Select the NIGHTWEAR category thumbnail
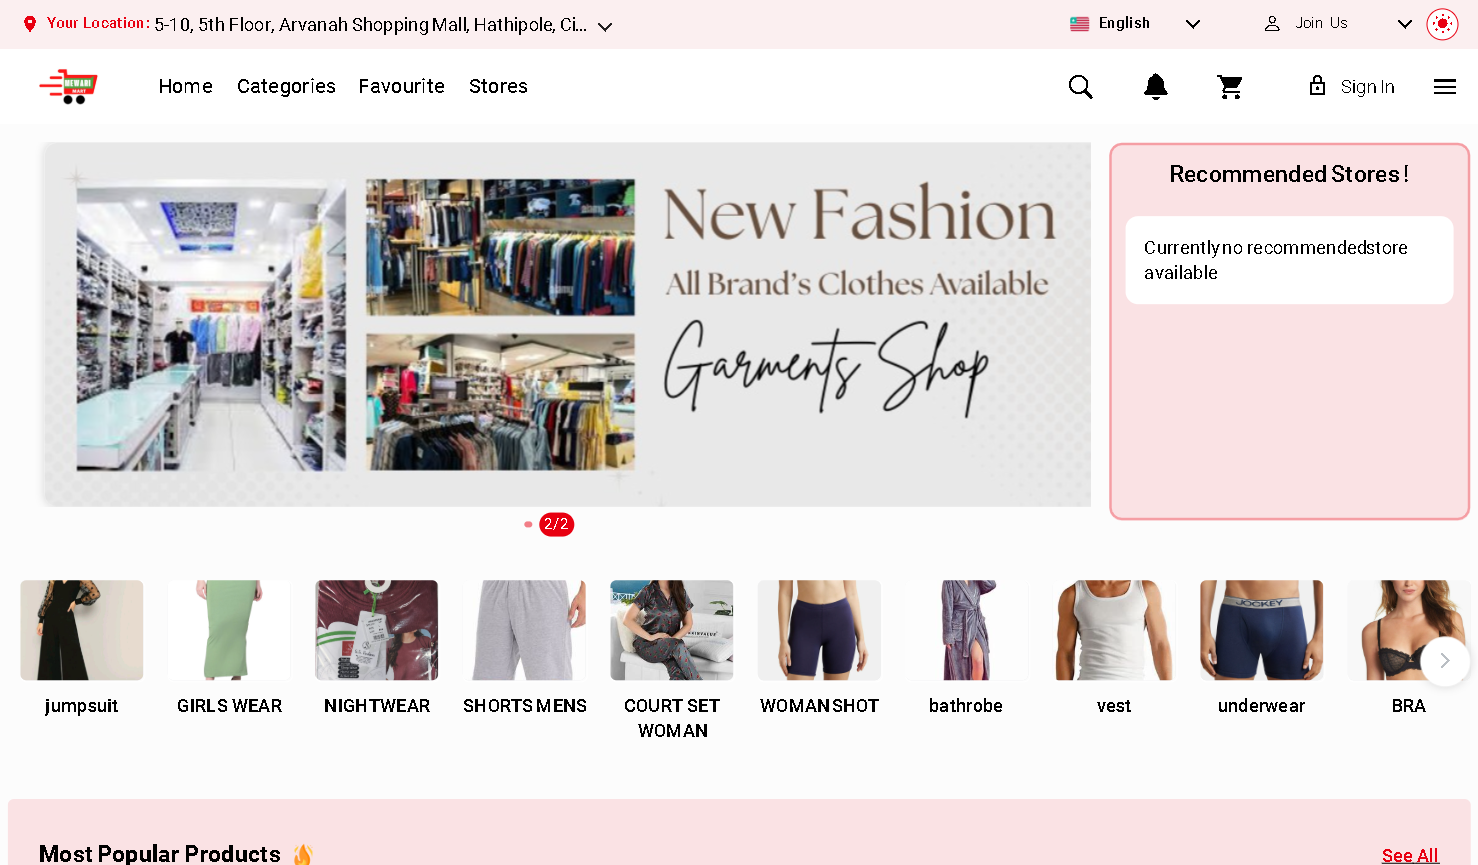This screenshot has width=1478, height=865. [x=376, y=630]
